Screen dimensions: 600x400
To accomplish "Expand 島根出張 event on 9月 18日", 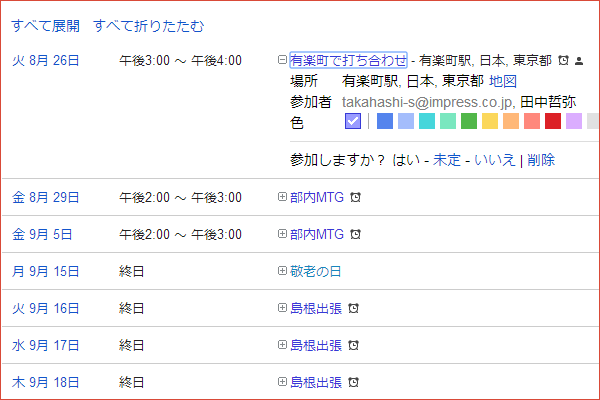I will click(282, 382).
